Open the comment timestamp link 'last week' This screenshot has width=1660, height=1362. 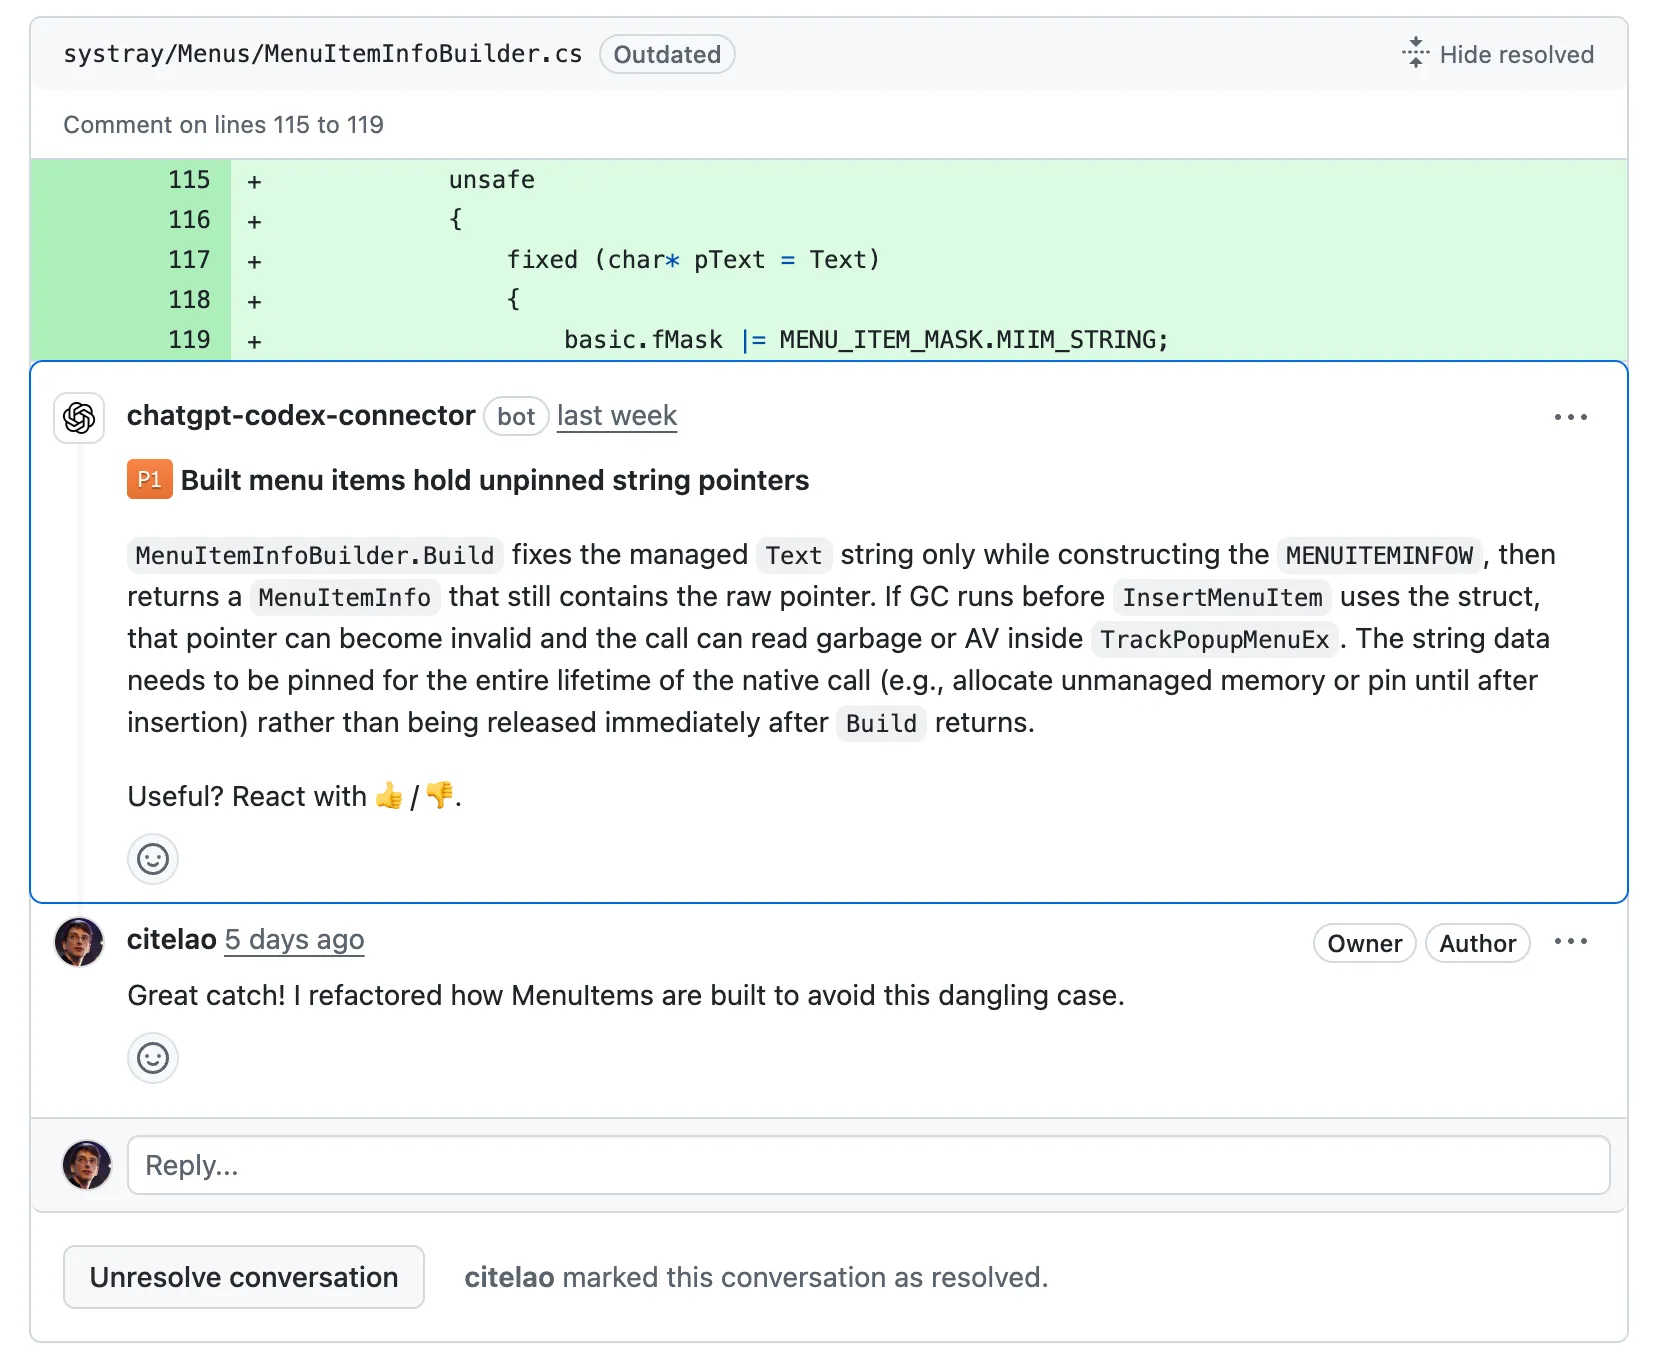616,416
